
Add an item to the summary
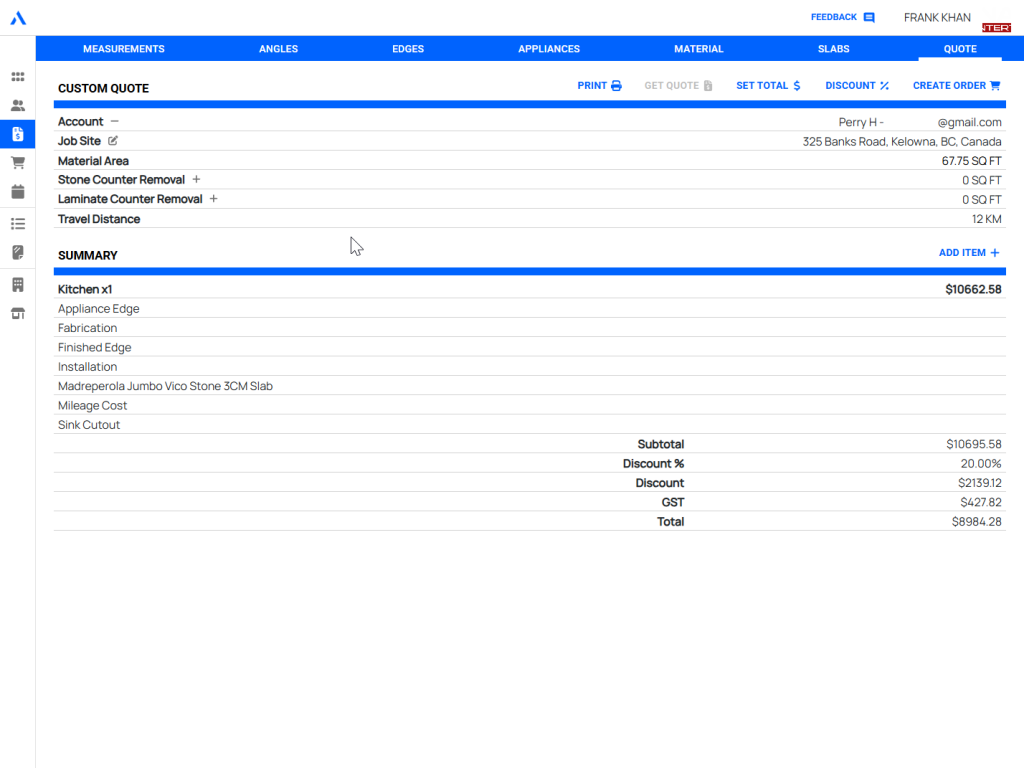pos(969,253)
